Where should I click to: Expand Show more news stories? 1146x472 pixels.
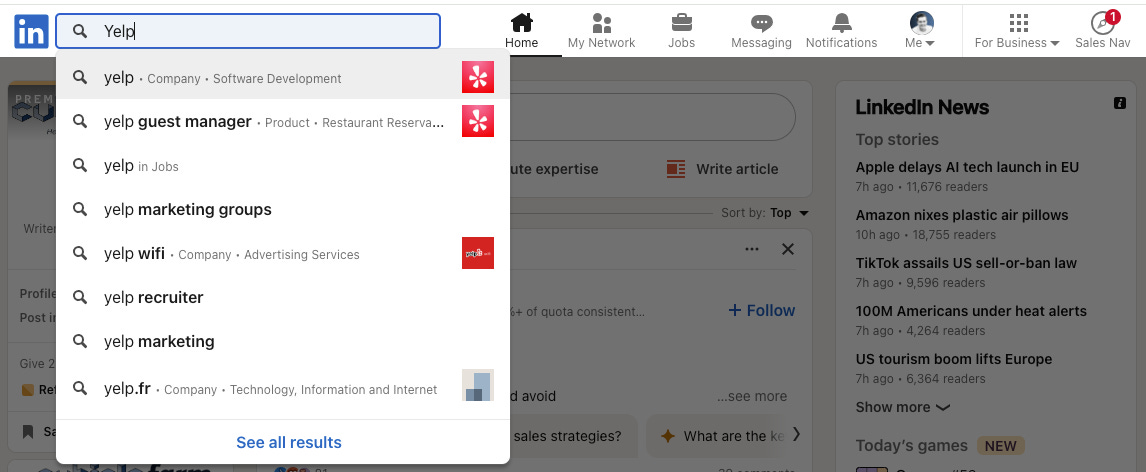903,407
